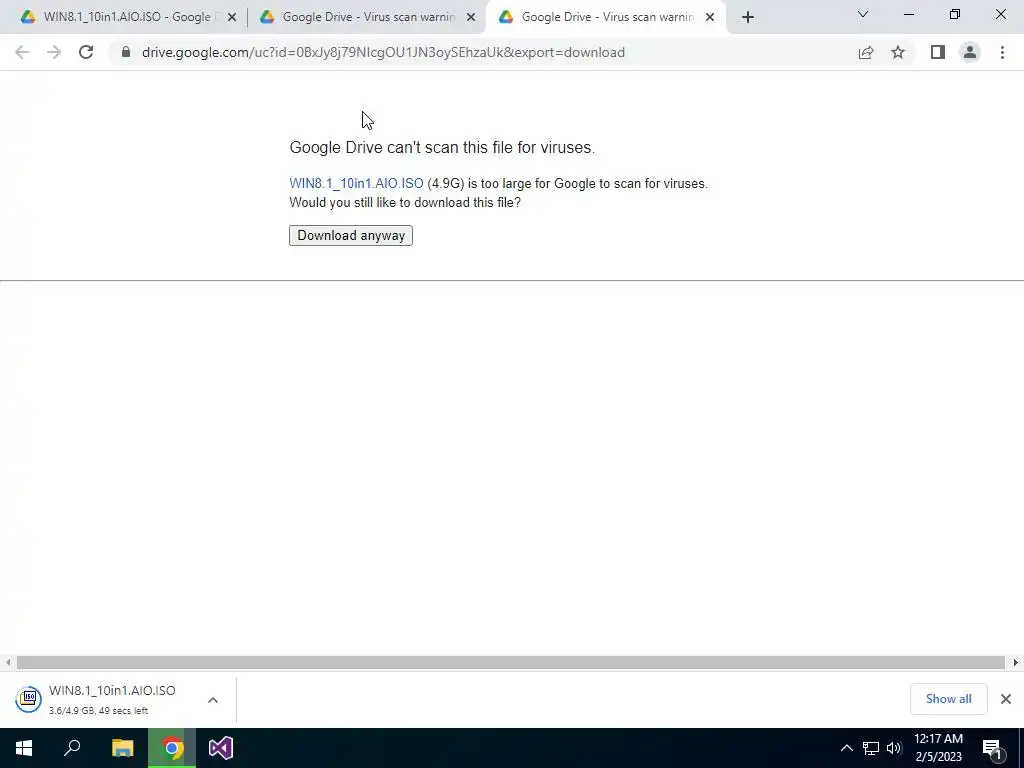
Task: Open the network tray icon
Action: click(x=871, y=748)
